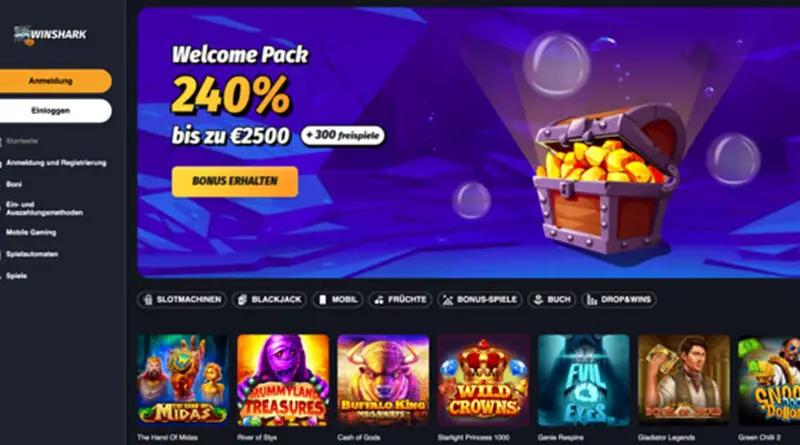
Task: Launch the Wild Crowns game thumbnail
Action: pyautogui.click(x=483, y=380)
